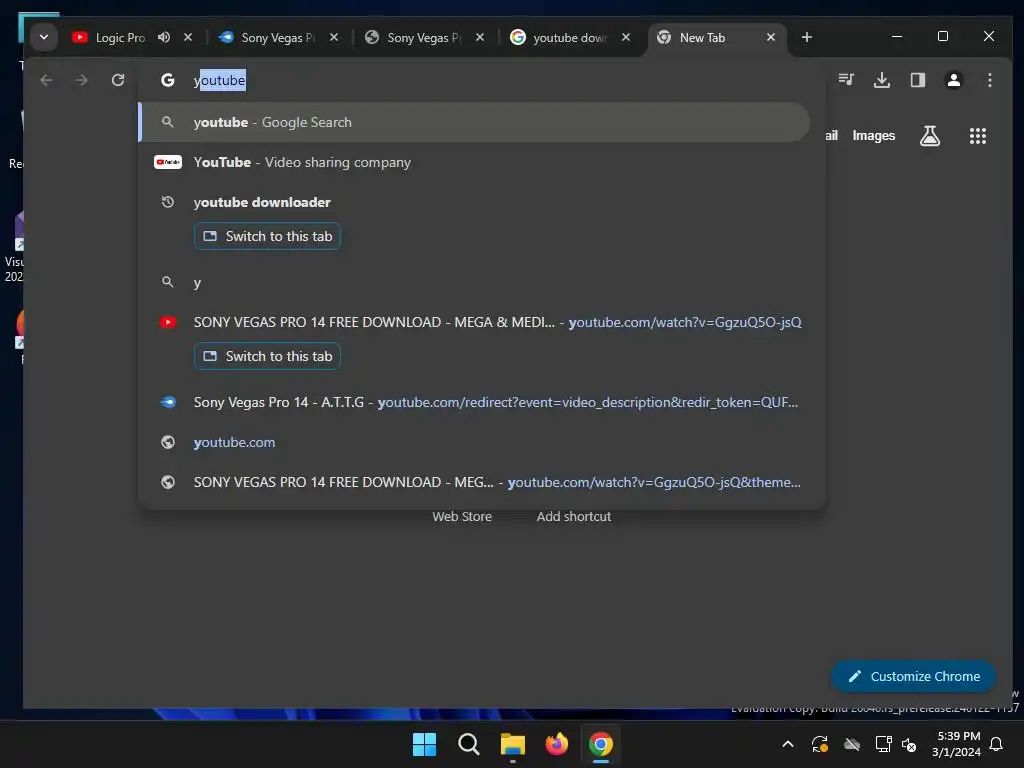The image size is (1024, 768).
Task: Open the display cast tray icon
Action: tap(883, 744)
